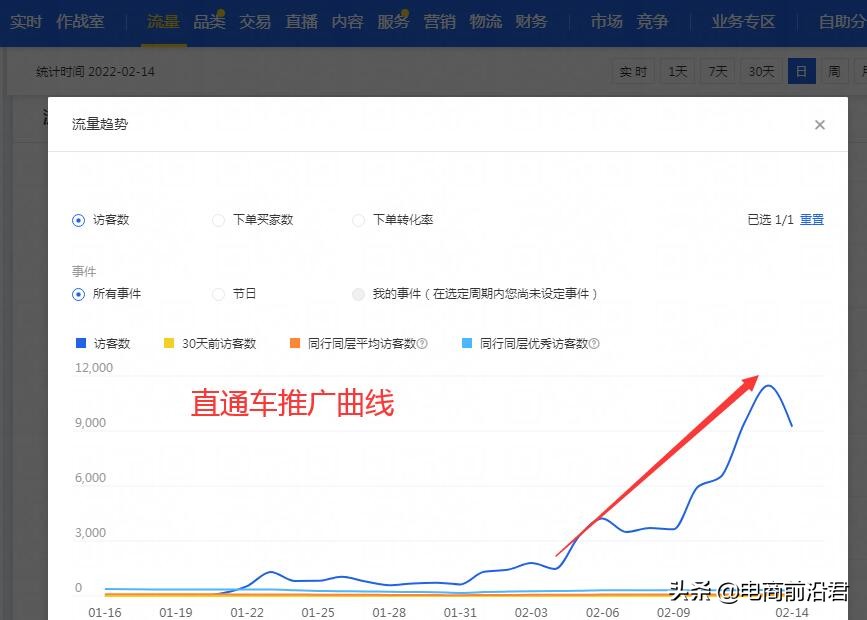
Task: Click the 重置 reset link
Action: (x=811, y=220)
